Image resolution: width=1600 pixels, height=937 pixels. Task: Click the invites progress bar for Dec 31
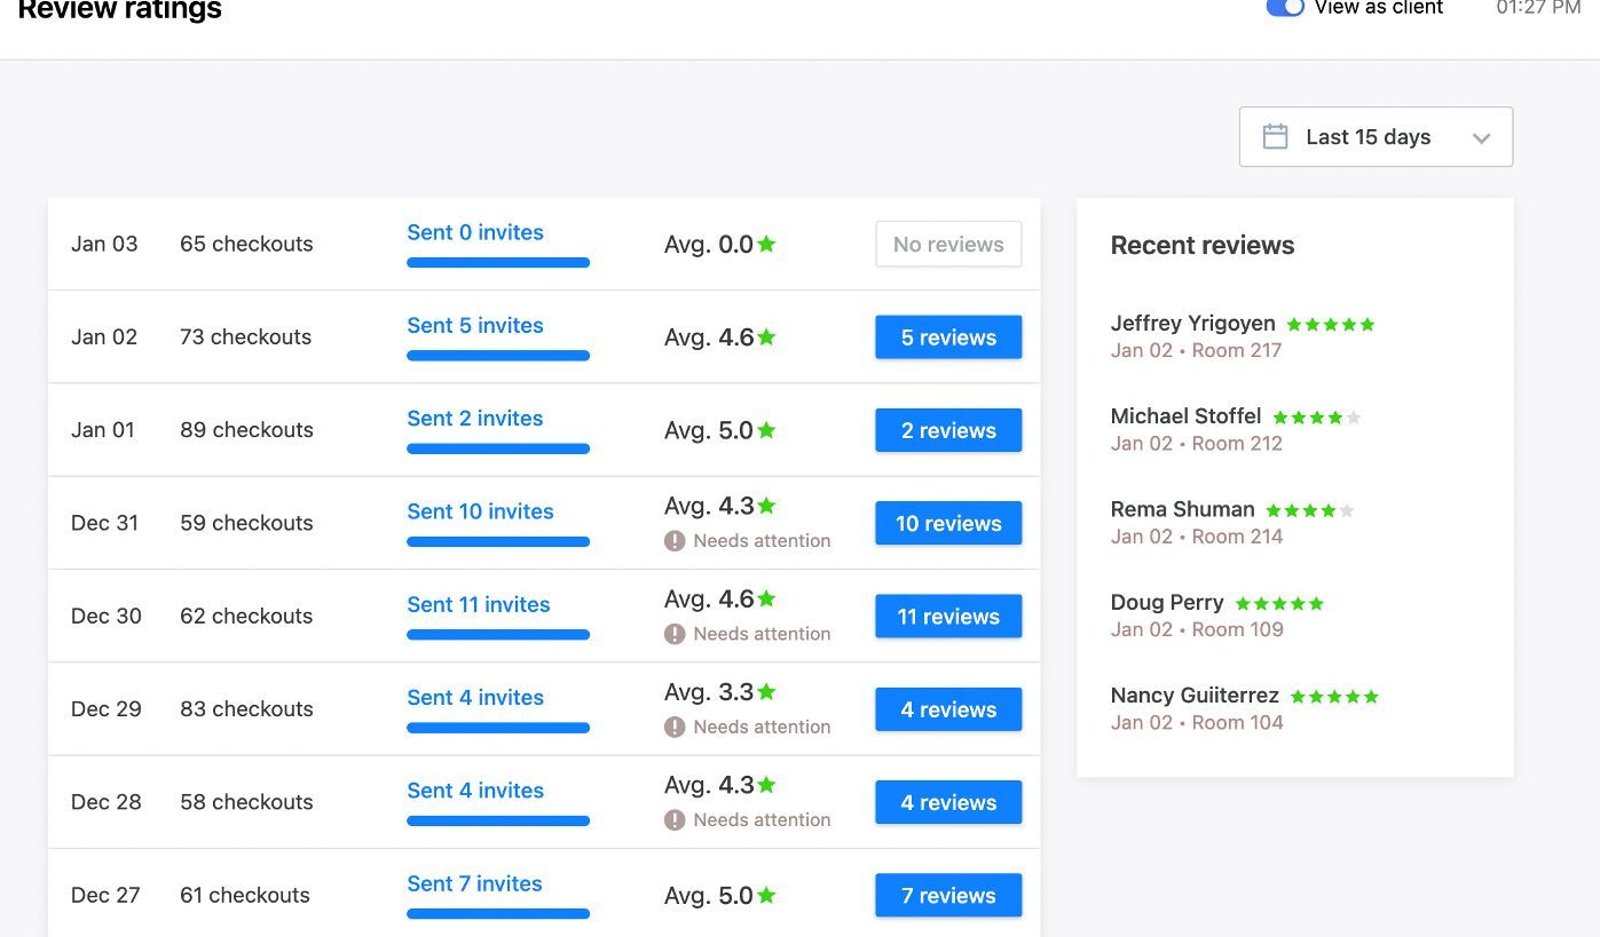pyautogui.click(x=498, y=542)
